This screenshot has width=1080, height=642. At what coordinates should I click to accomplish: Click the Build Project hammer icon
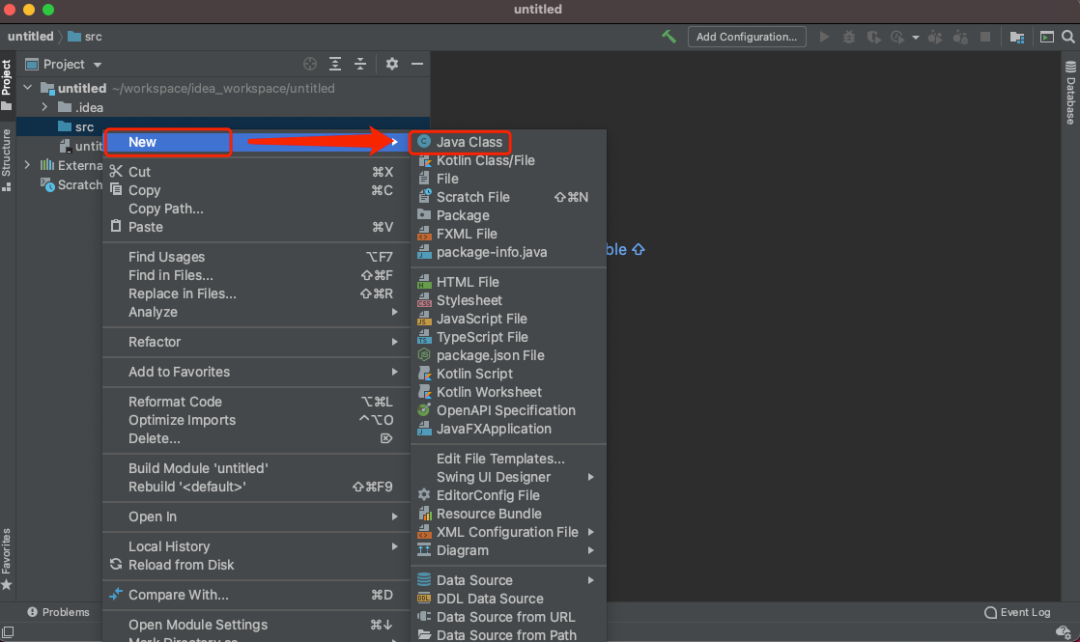tap(669, 37)
